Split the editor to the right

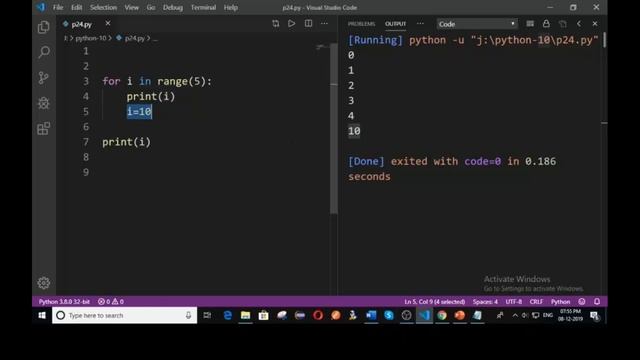coord(308,24)
